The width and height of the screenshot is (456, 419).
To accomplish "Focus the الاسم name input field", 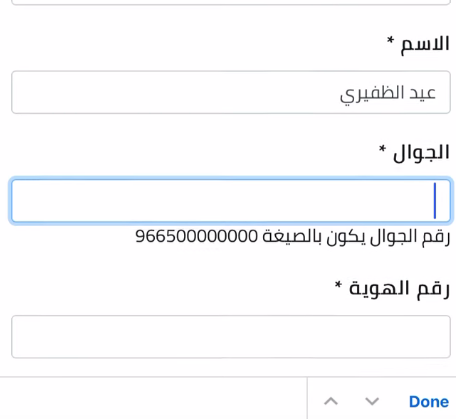I will tap(231, 92).
